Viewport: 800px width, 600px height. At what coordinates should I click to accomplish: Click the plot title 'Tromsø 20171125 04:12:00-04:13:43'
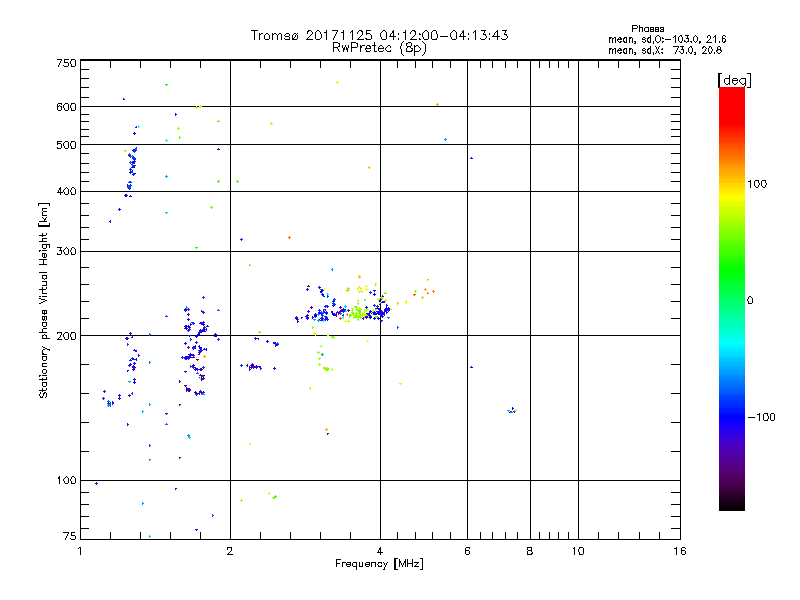pos(379,35)
